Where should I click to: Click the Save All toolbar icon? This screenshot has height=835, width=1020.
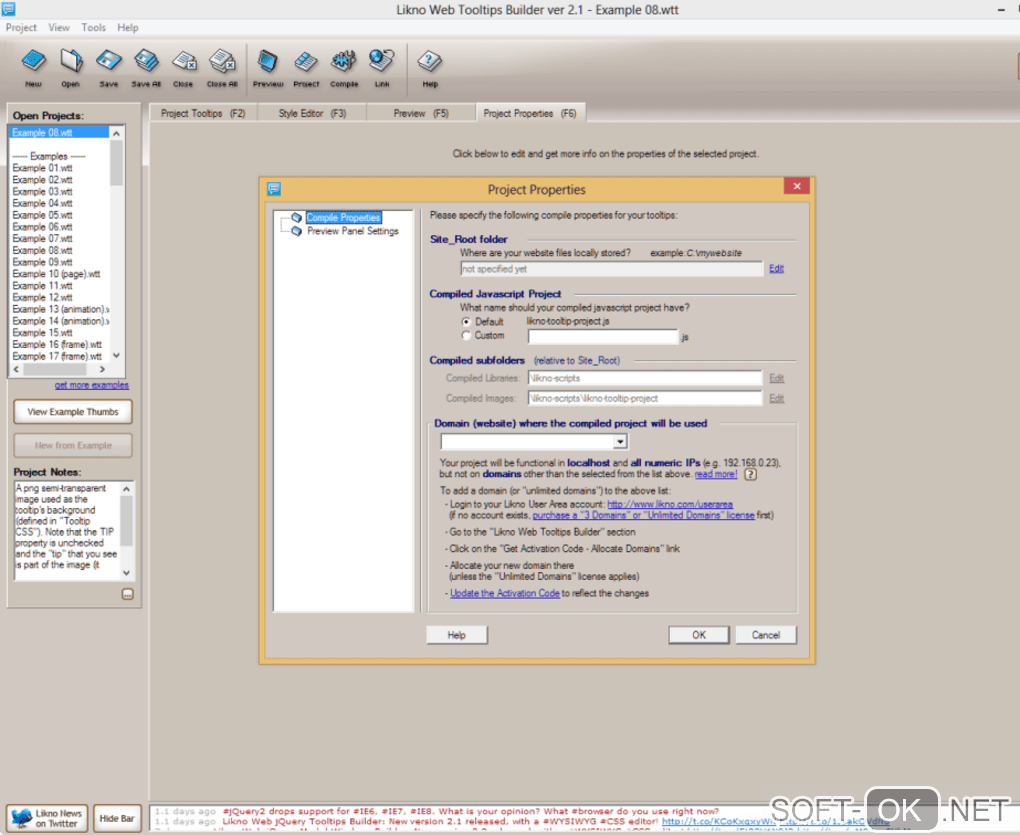click(146, 68)
